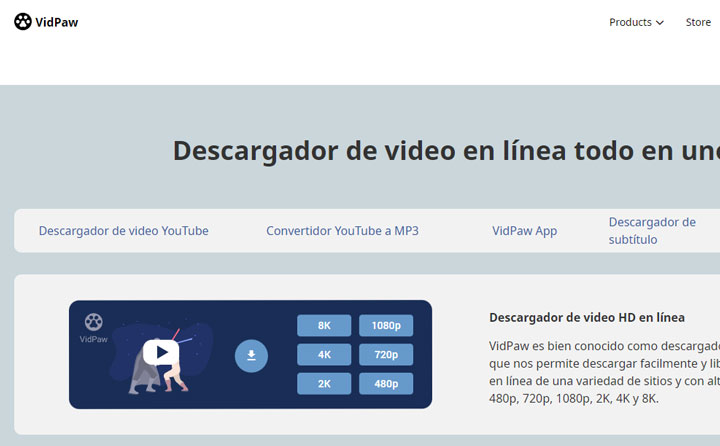Expand the Products dropdown menu
The width and height of the screenshot is (720, 446).
[636, 22]
